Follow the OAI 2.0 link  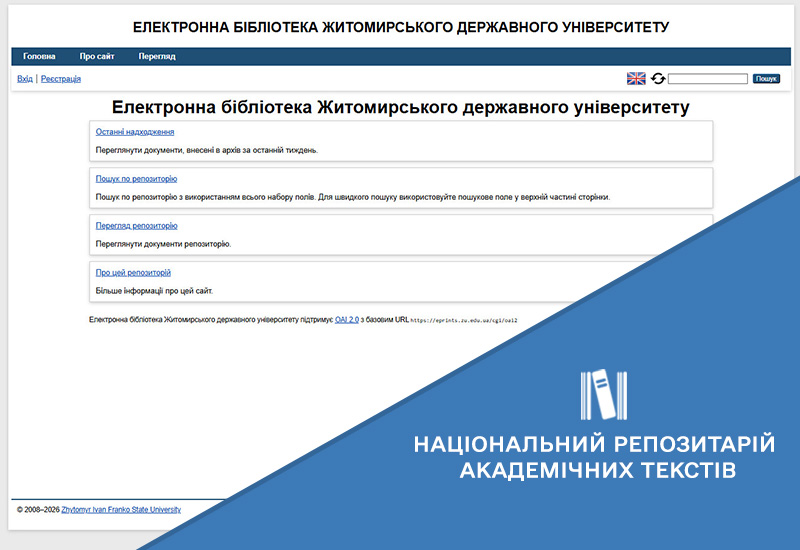click(347, 319)
